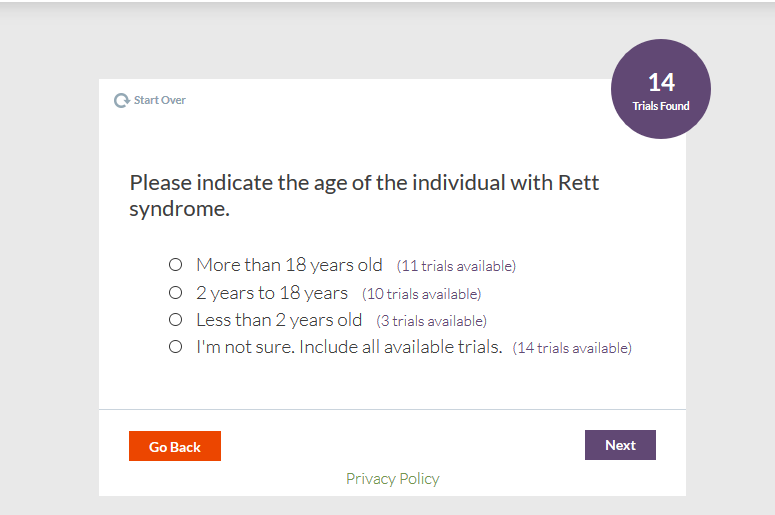The image size is (775, 515).
Task: Click the 14 trials available note
Action: coord(572,348)
